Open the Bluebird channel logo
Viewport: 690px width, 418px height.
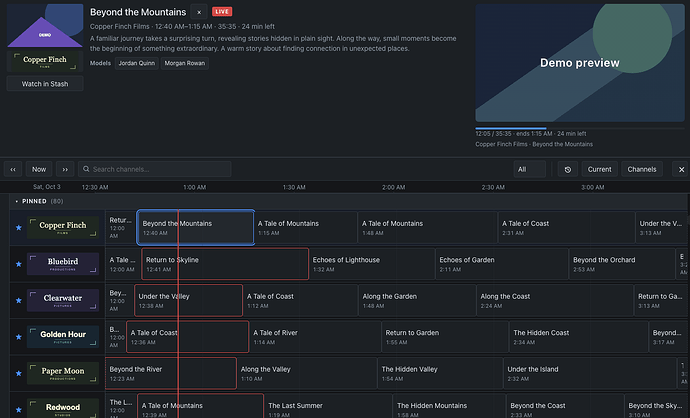pyautogui.click(x=63, y=264)
